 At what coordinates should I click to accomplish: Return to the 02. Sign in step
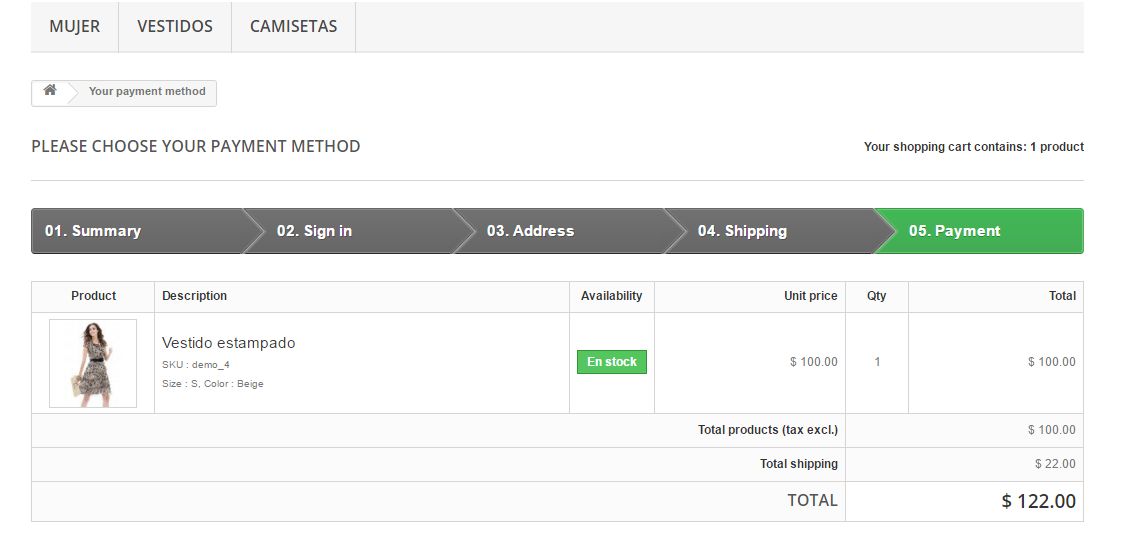point(314,231)
